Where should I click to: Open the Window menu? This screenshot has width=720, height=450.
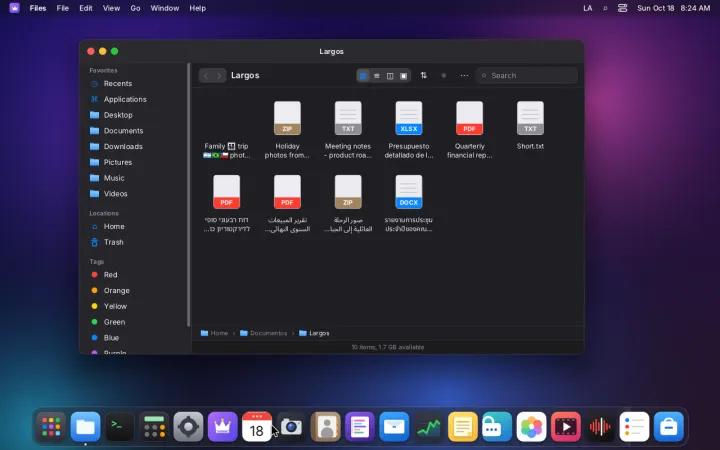coord(165,8)
